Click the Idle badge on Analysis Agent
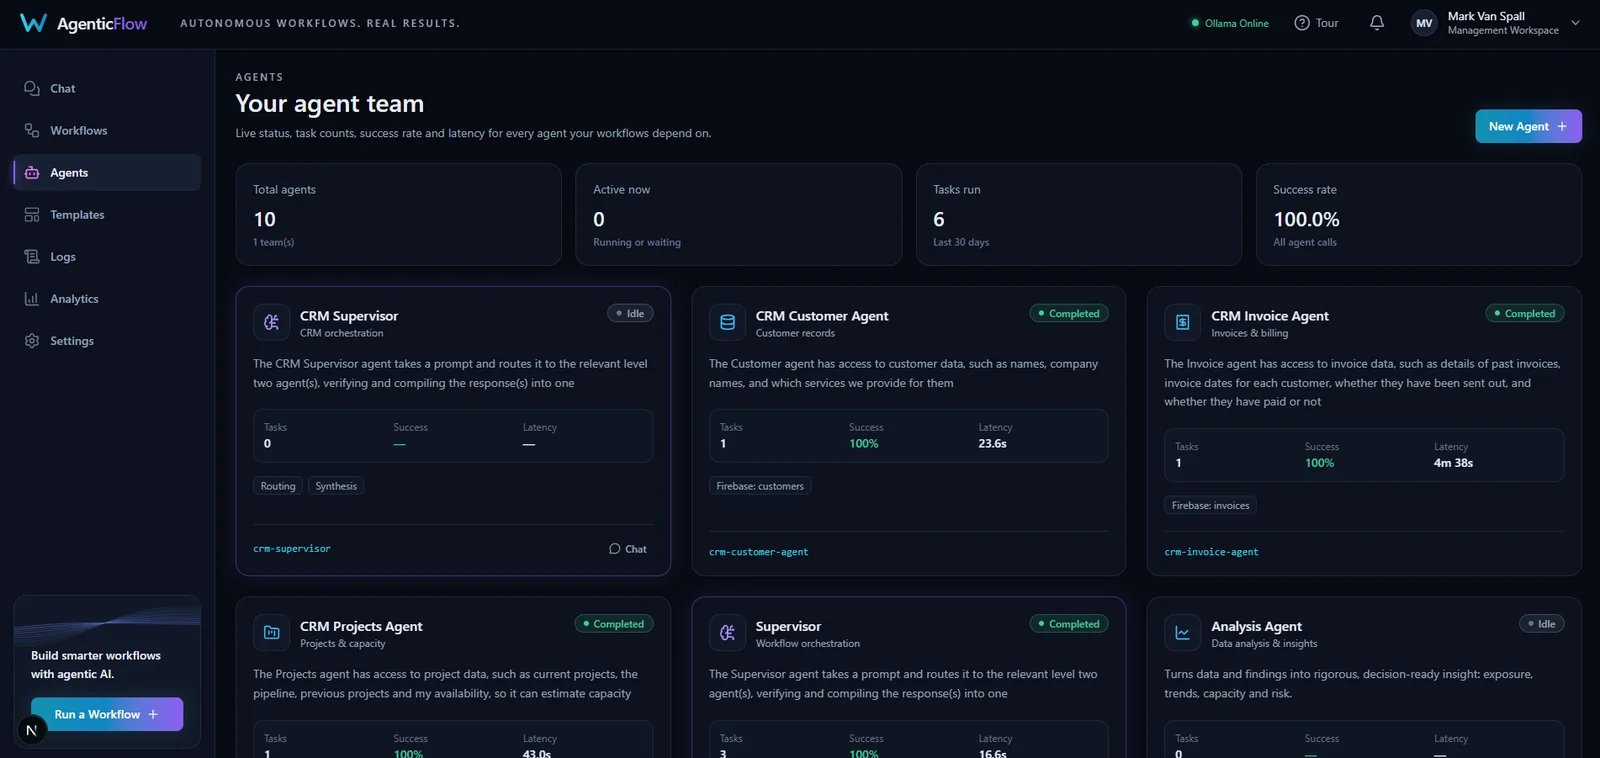 [1541, 624]
